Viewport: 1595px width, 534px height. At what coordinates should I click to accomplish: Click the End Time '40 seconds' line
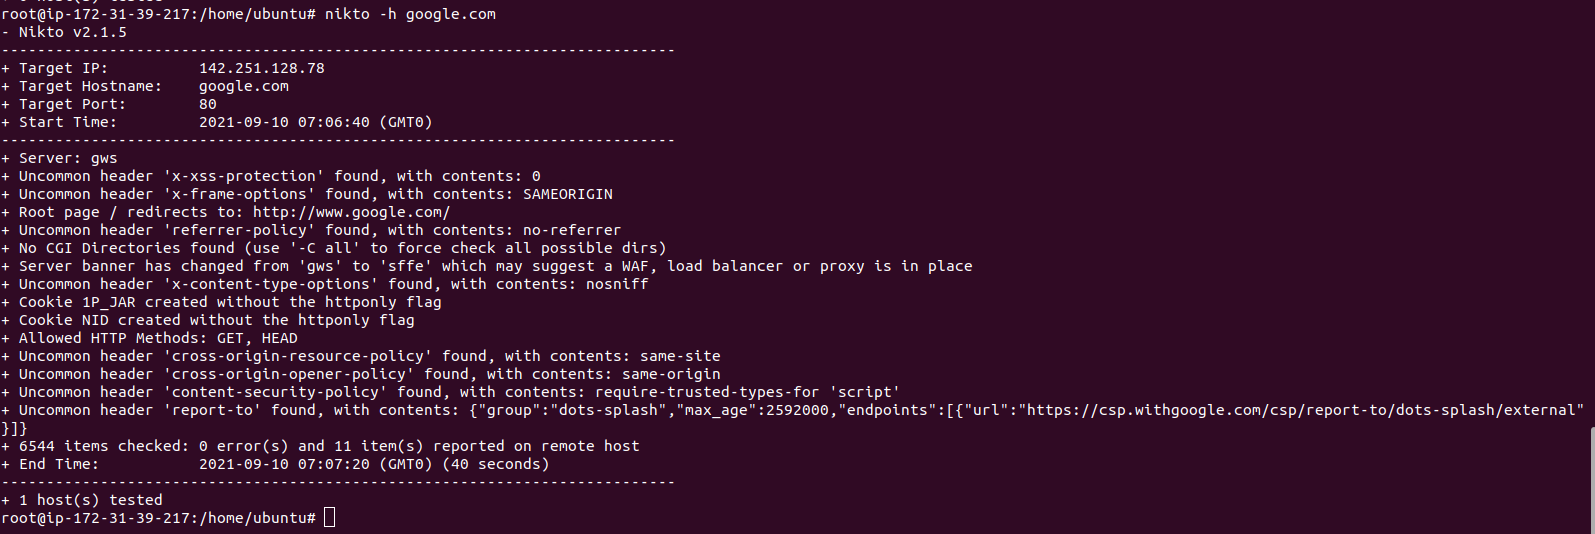[275, 464]
